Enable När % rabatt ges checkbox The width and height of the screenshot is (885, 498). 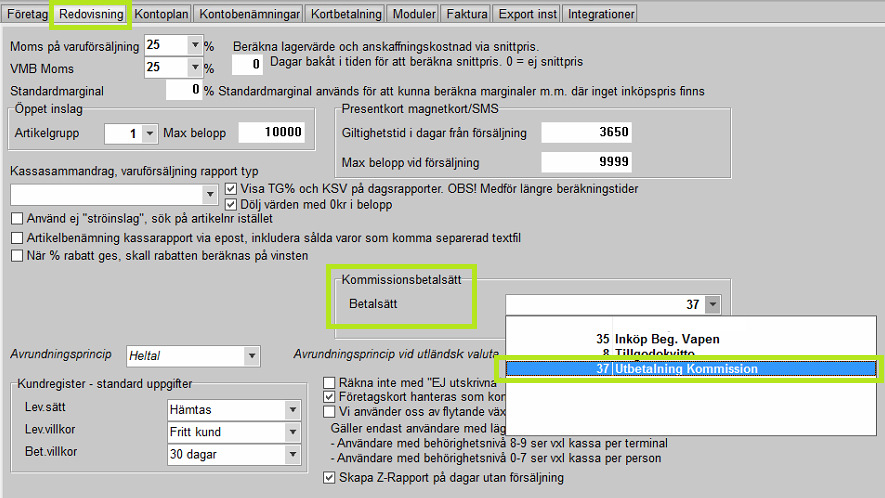(x=17, y=255)
